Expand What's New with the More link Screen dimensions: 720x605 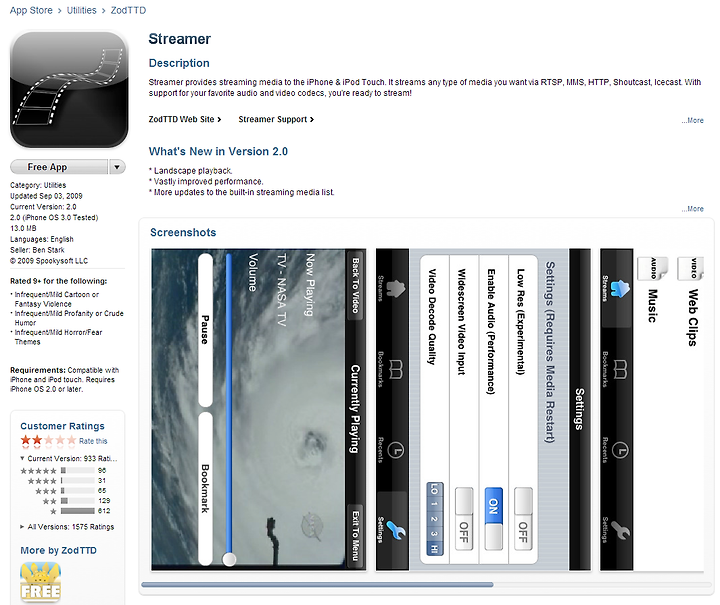(692, 208)
